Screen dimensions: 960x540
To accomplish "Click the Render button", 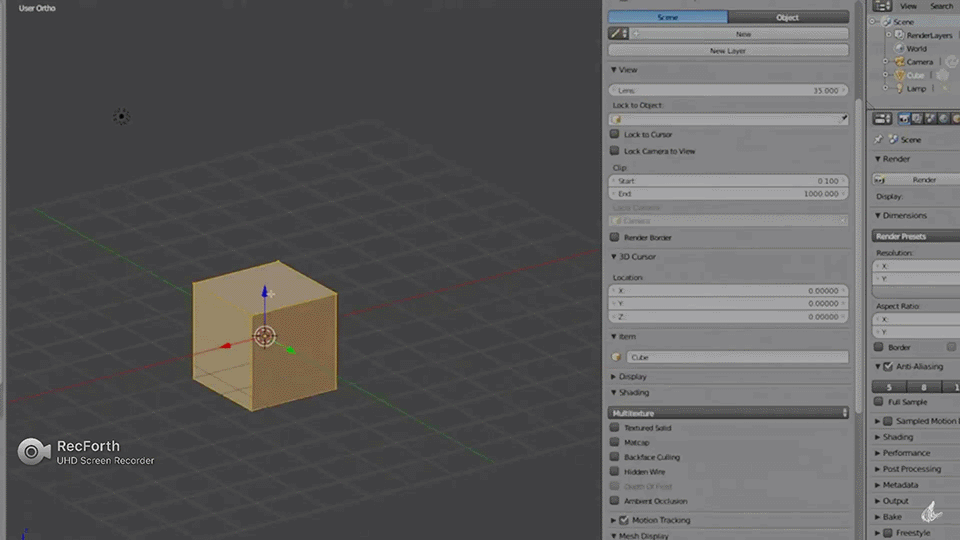I will [916, 179].
